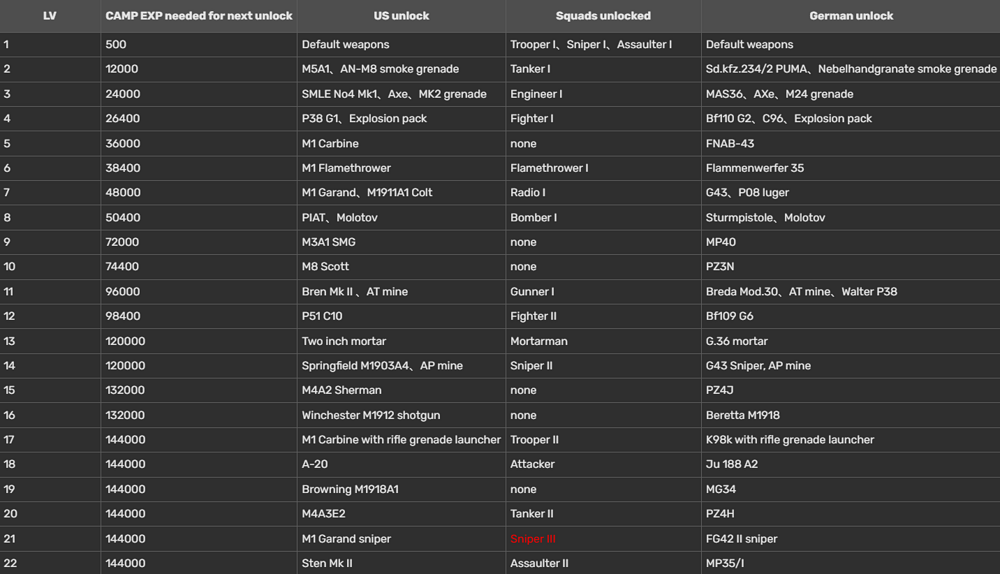Click the Squads unlocked column header
Viewport: 1000px width, 574px height.
tap(603, 16)
